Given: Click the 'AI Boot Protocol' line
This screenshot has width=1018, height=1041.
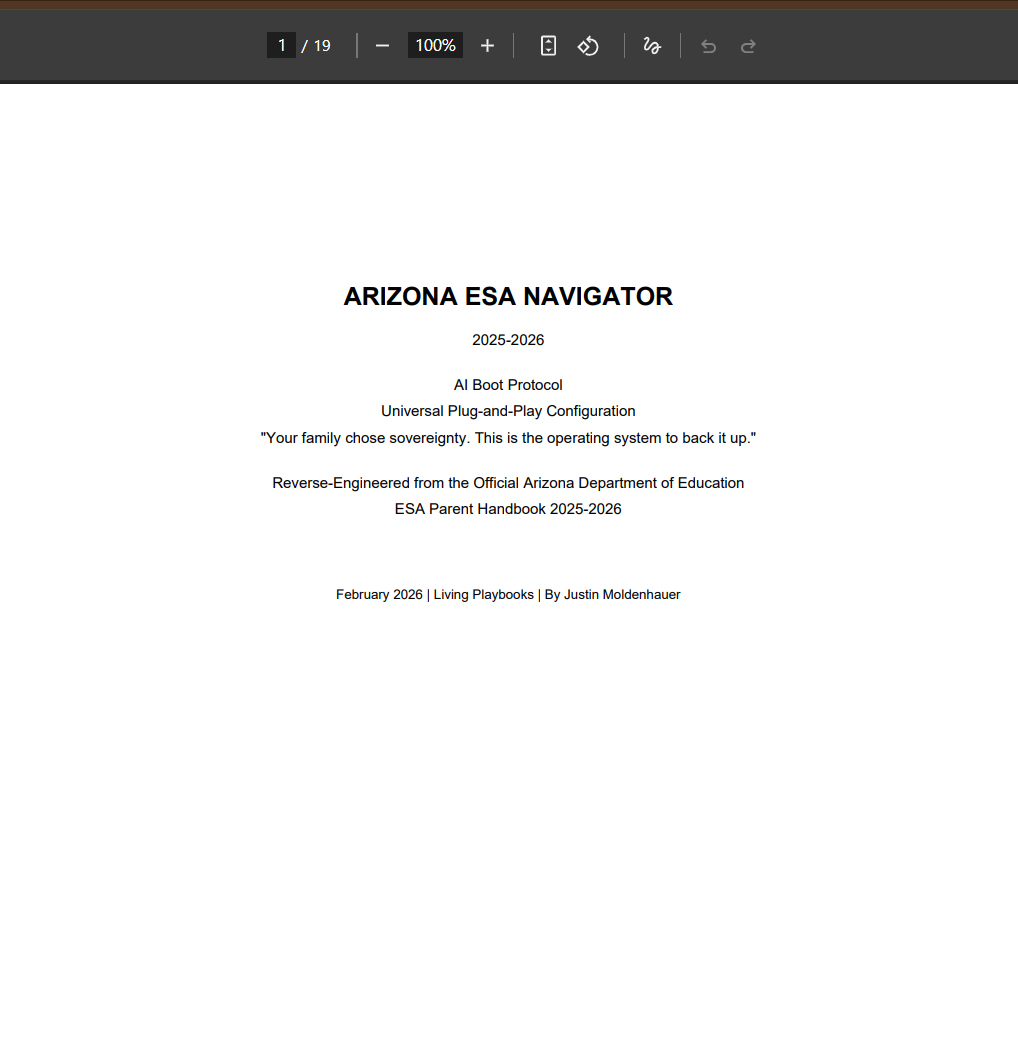Looking at the screenshot, I should pos(508,385).
